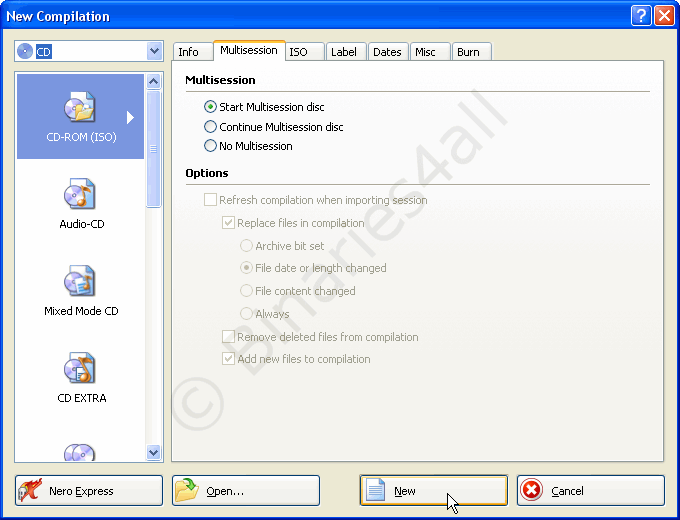Click the New document page icon
The image size is (680, 520).
(376, 491)
